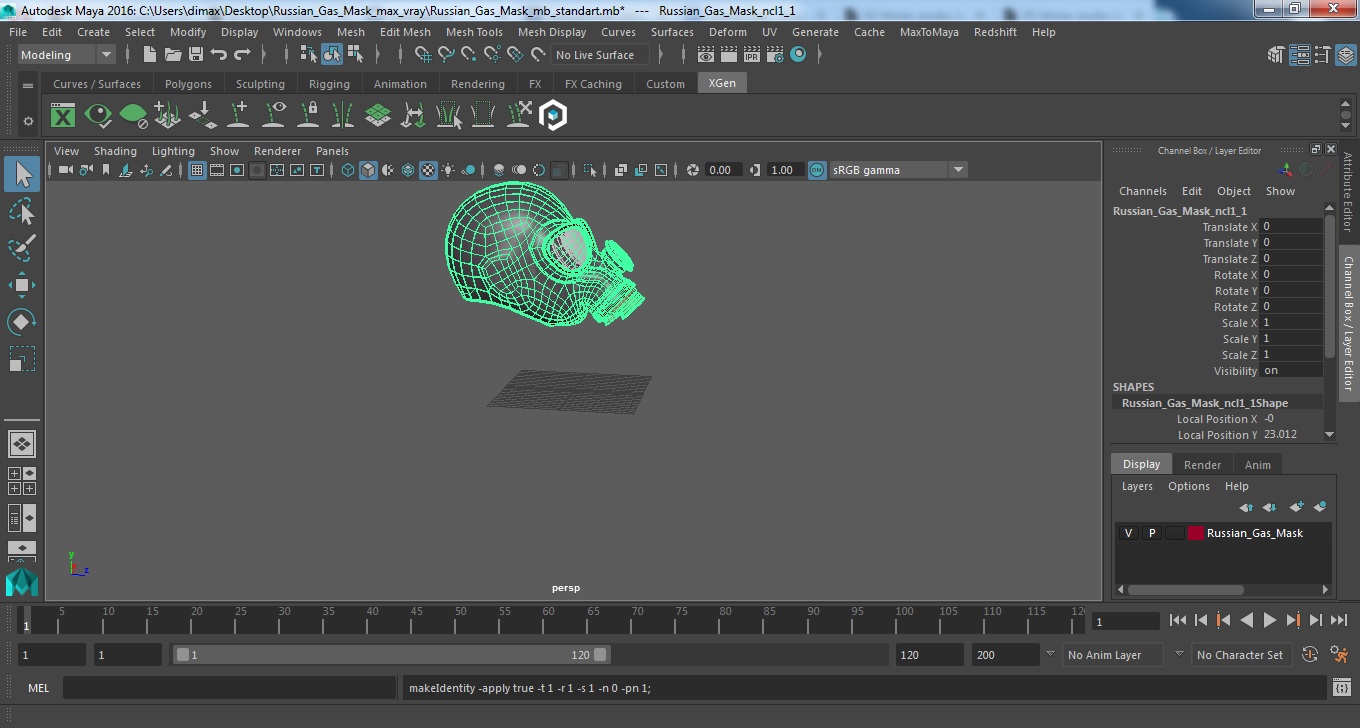Viewport: 1360px width, 728px height.
Task: Open the script editor icon beside command line
Action: point(1342,688)
